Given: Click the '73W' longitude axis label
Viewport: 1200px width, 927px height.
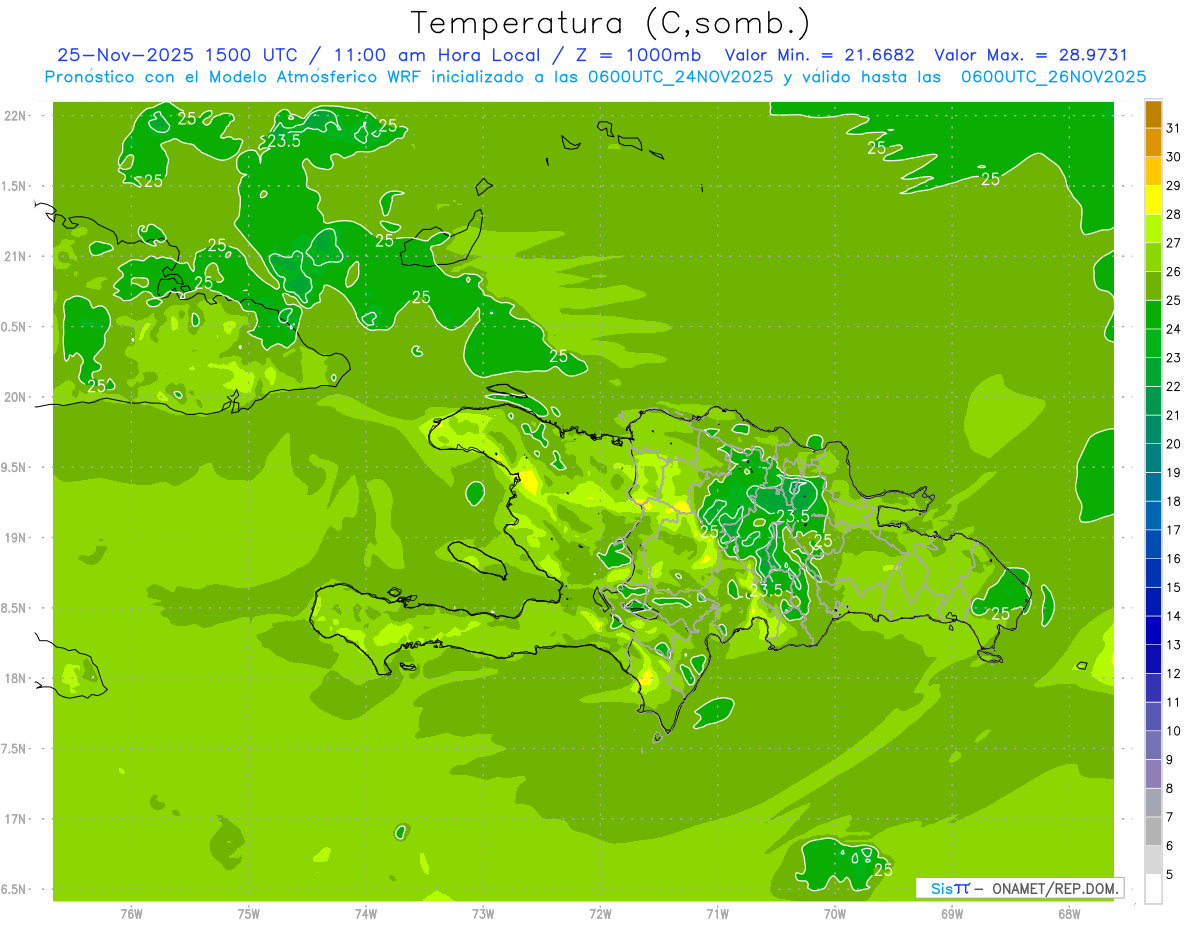Looking at the screenshot, I should click(483, 914).
